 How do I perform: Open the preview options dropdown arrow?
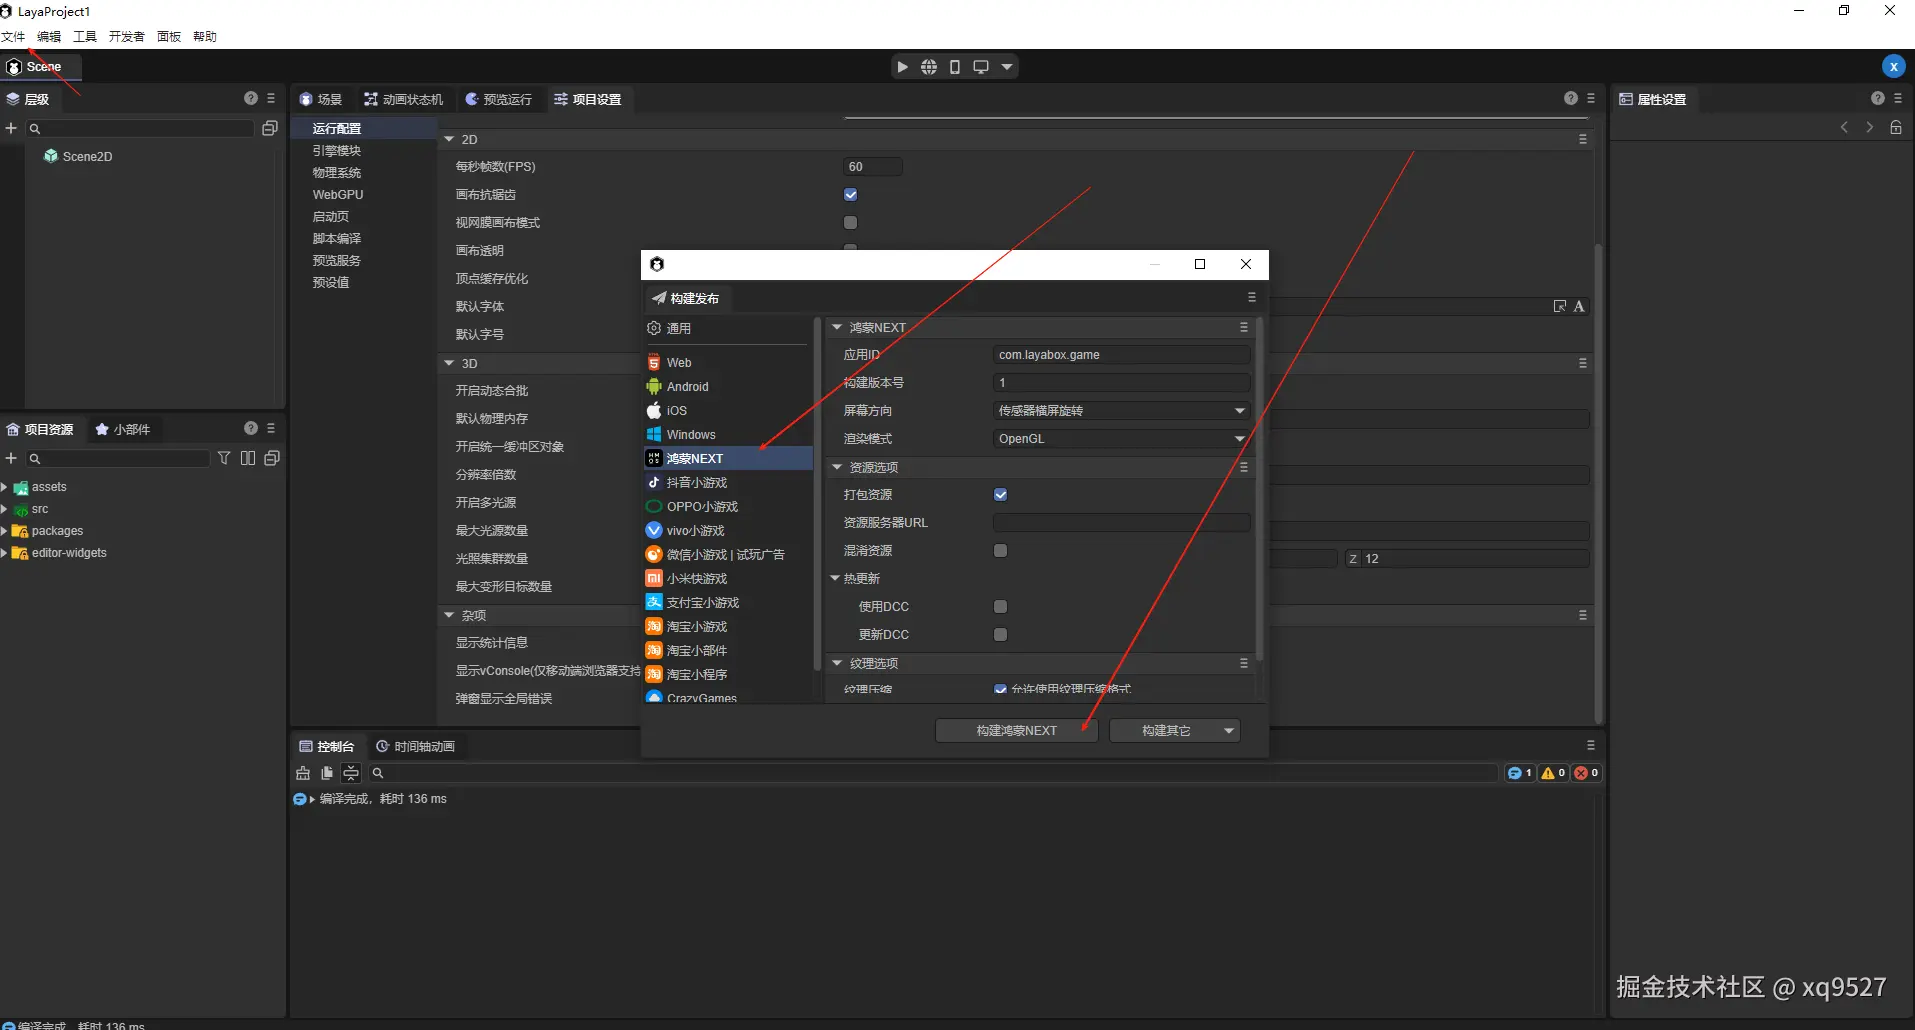[x=1007, y=67]
